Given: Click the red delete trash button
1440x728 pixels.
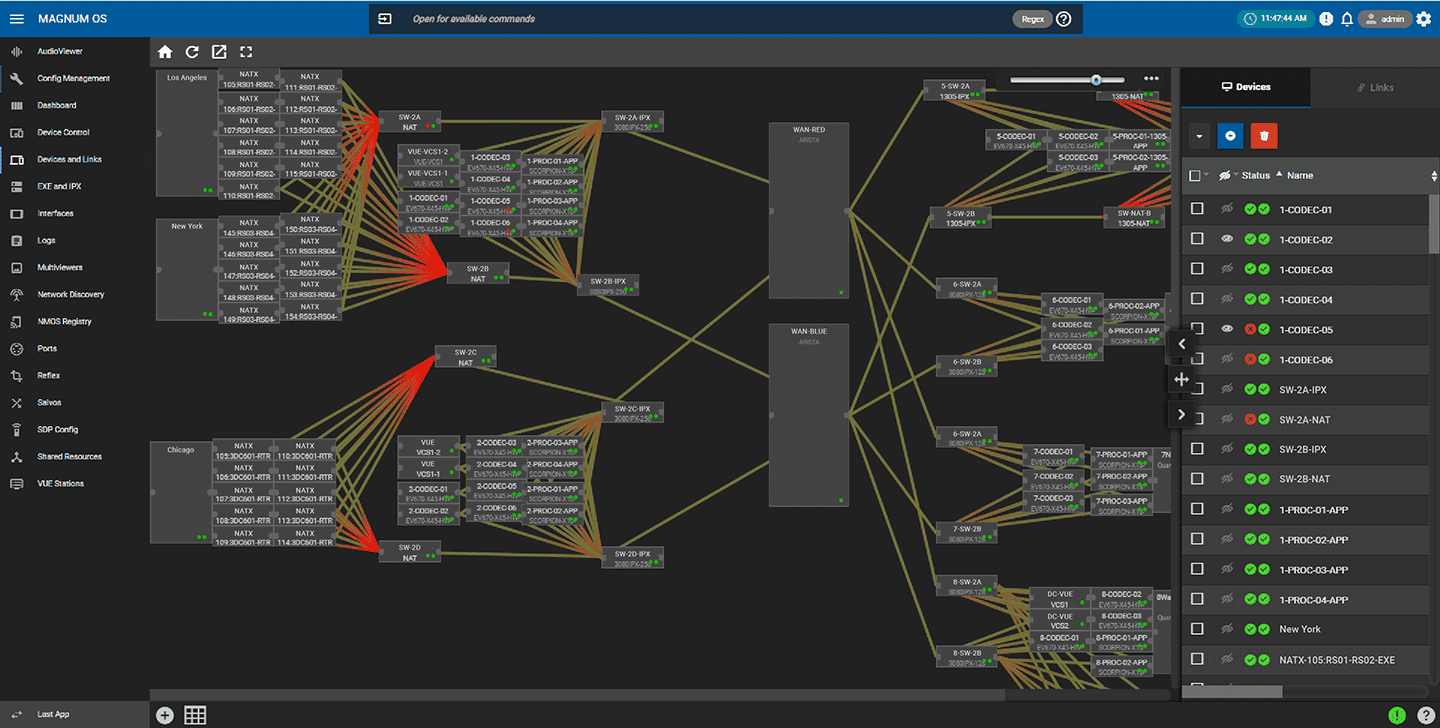Looking at the screenshot, I should pyautogui.click(x=1264, y=135).
